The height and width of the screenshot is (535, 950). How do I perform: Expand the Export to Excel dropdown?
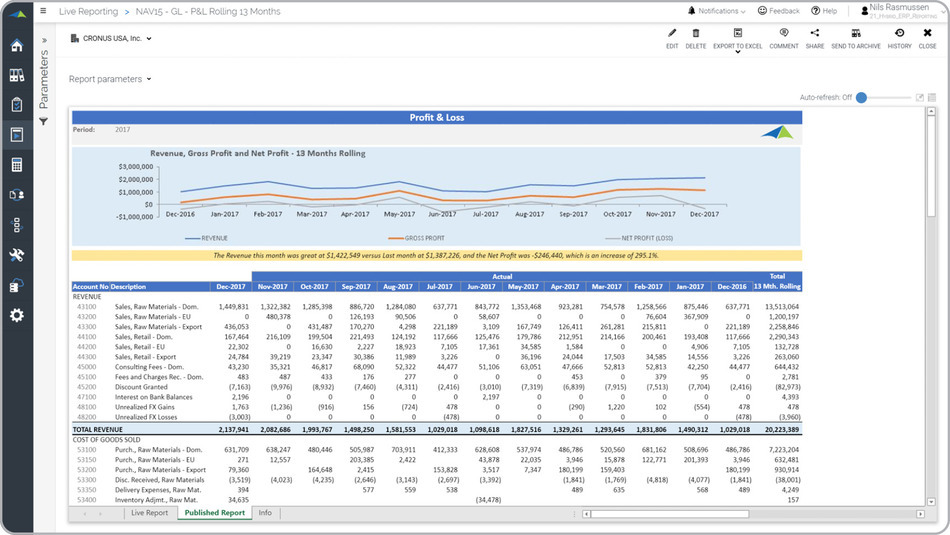(738, 51)
